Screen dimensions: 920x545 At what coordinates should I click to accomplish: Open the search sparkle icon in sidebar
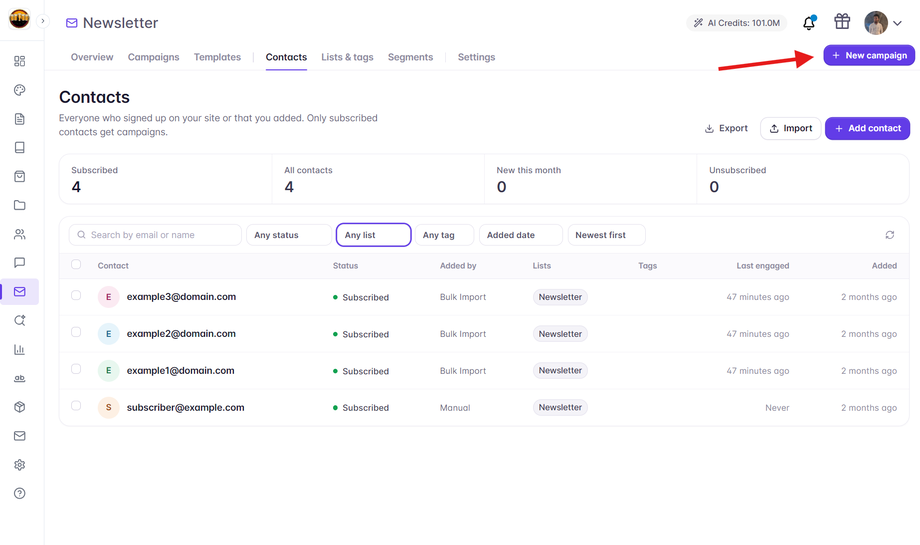[19, 320]
